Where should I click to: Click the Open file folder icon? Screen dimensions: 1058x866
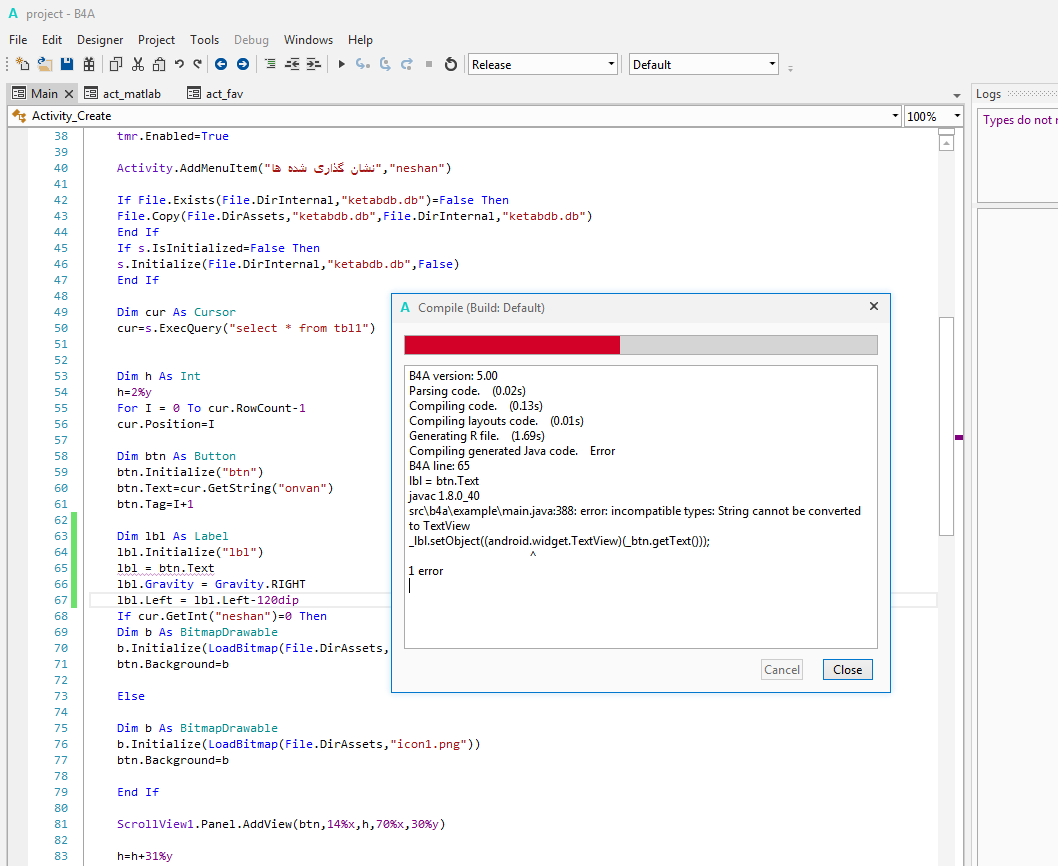[45, 64]
